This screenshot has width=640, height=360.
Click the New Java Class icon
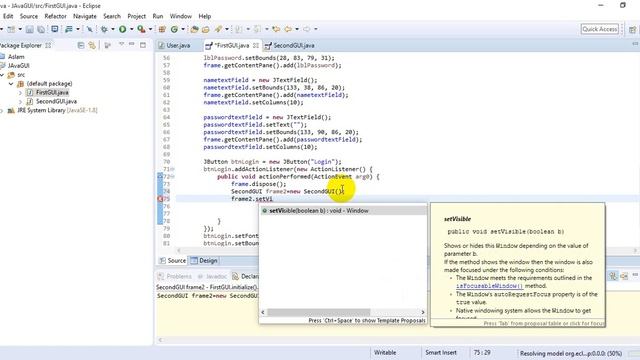click(175, 29)
